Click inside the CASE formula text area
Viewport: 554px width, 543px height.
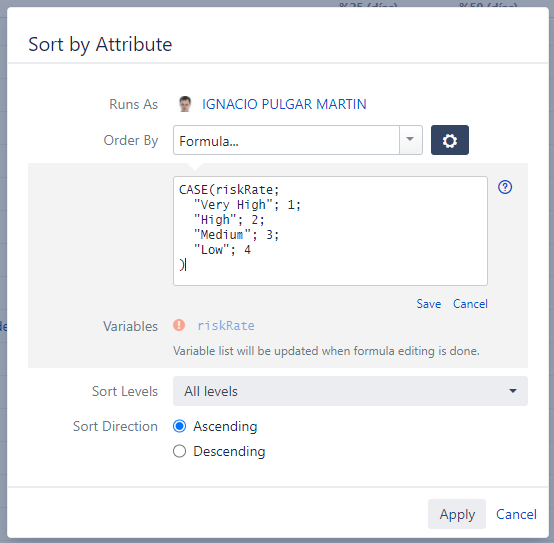pyautogui.click(x=330, y=231)
